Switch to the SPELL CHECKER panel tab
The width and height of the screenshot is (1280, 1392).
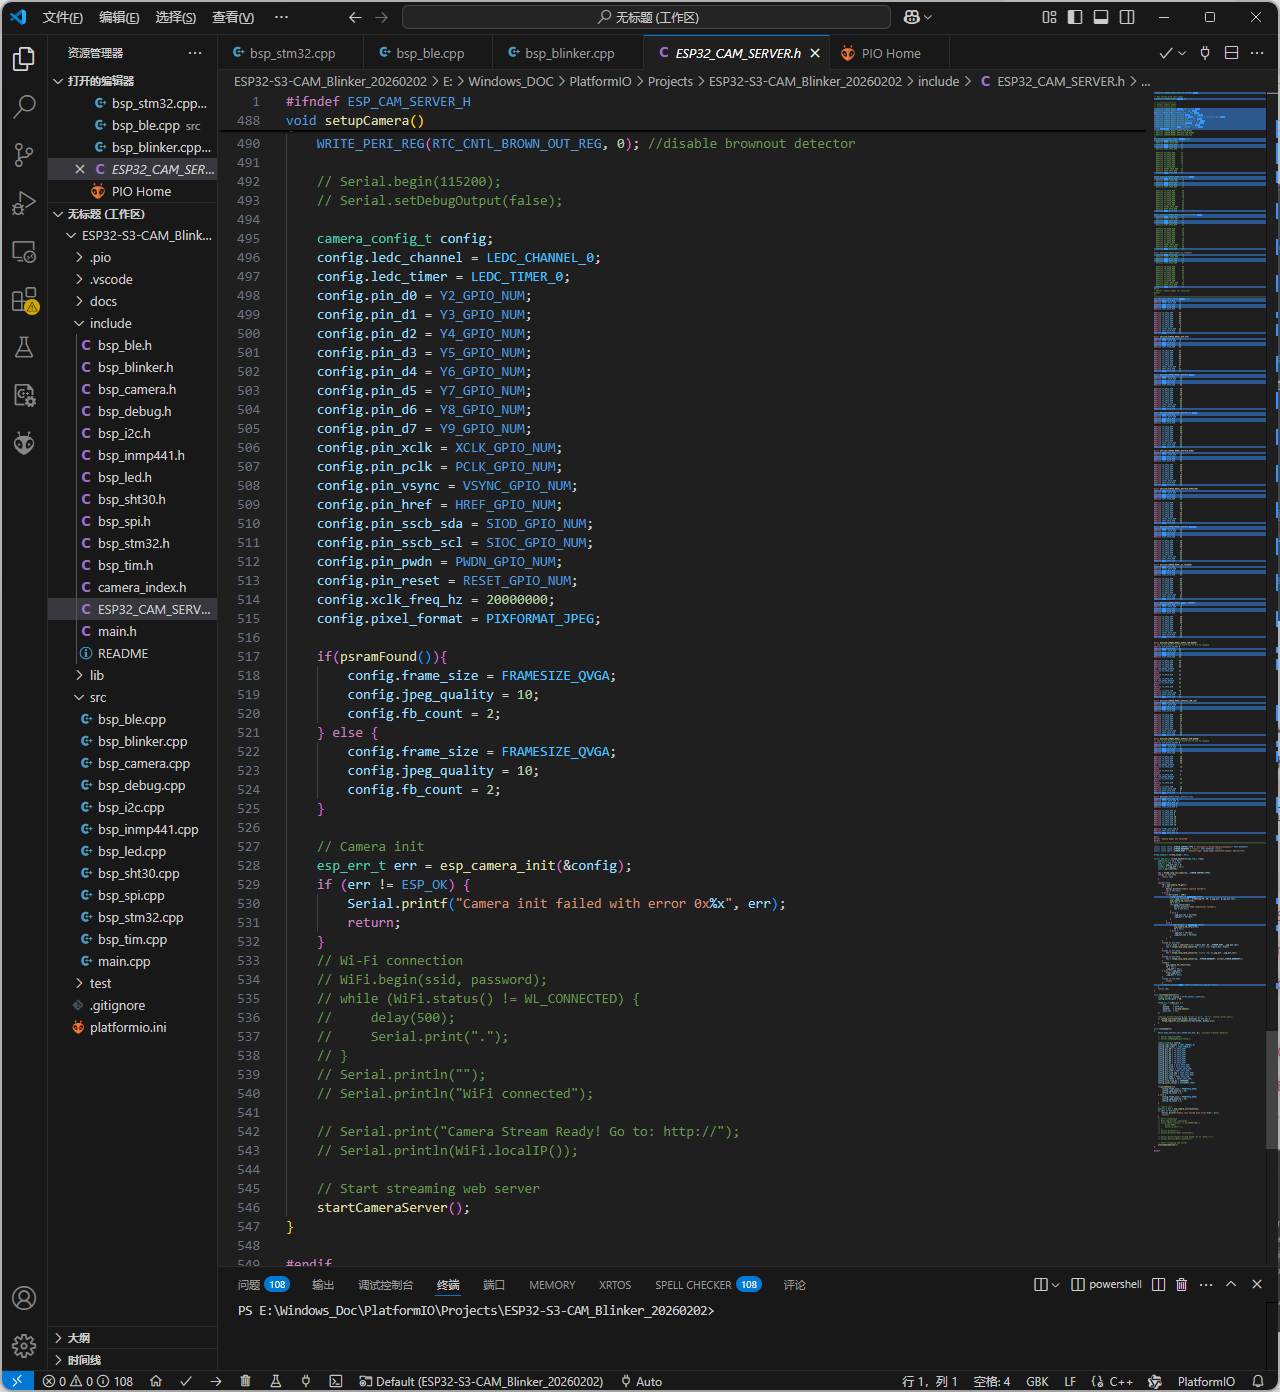(x=708, y=1284)
